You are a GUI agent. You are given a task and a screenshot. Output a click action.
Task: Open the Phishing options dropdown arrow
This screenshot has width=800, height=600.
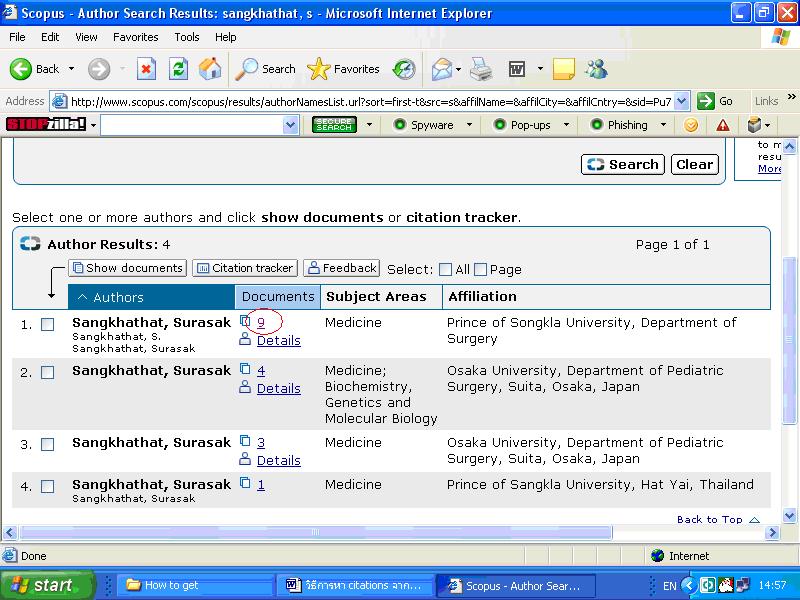(x=663, y=125)
